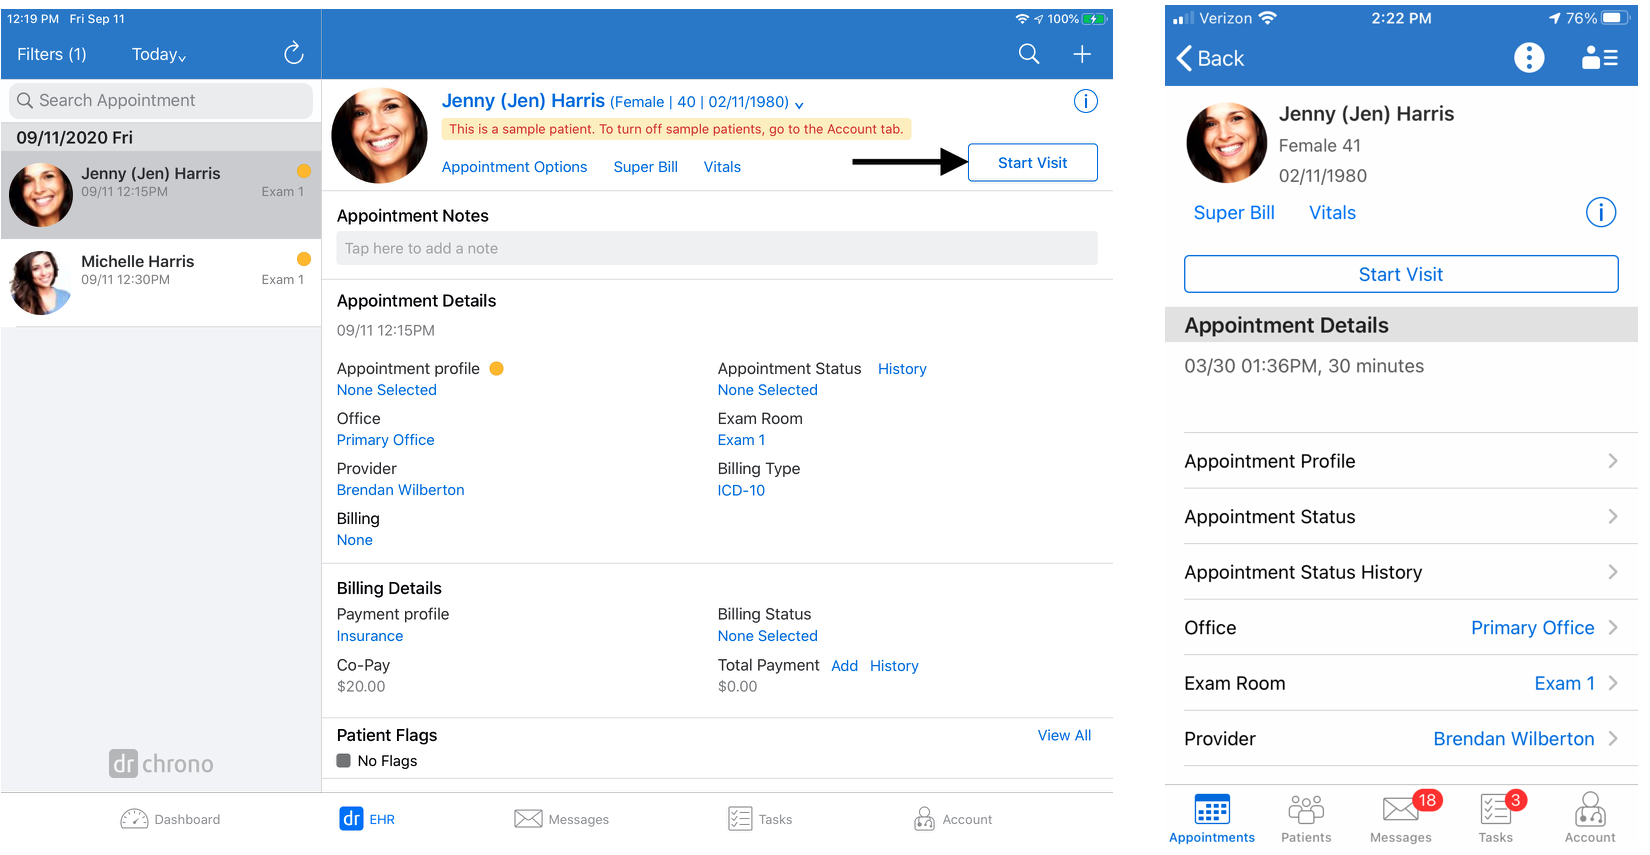The image size is (1650, 855).
Task: Open Patients tab on iPhone
Action: 1306,819
